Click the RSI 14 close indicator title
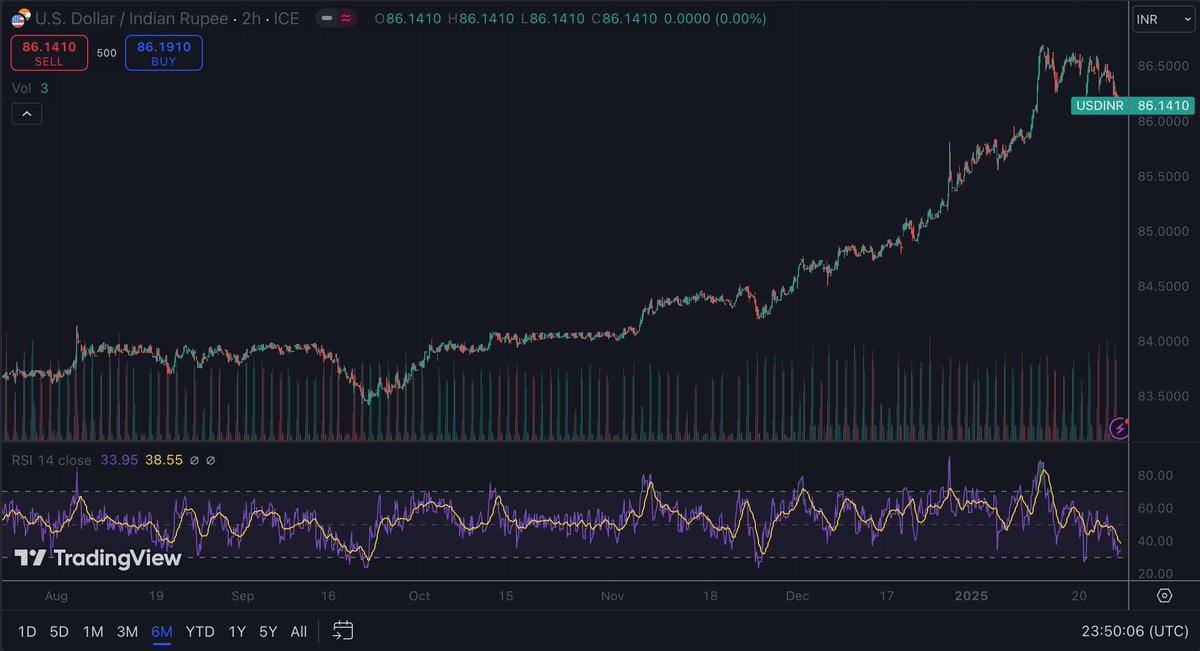1200x651 pixels. coord(52,460)
